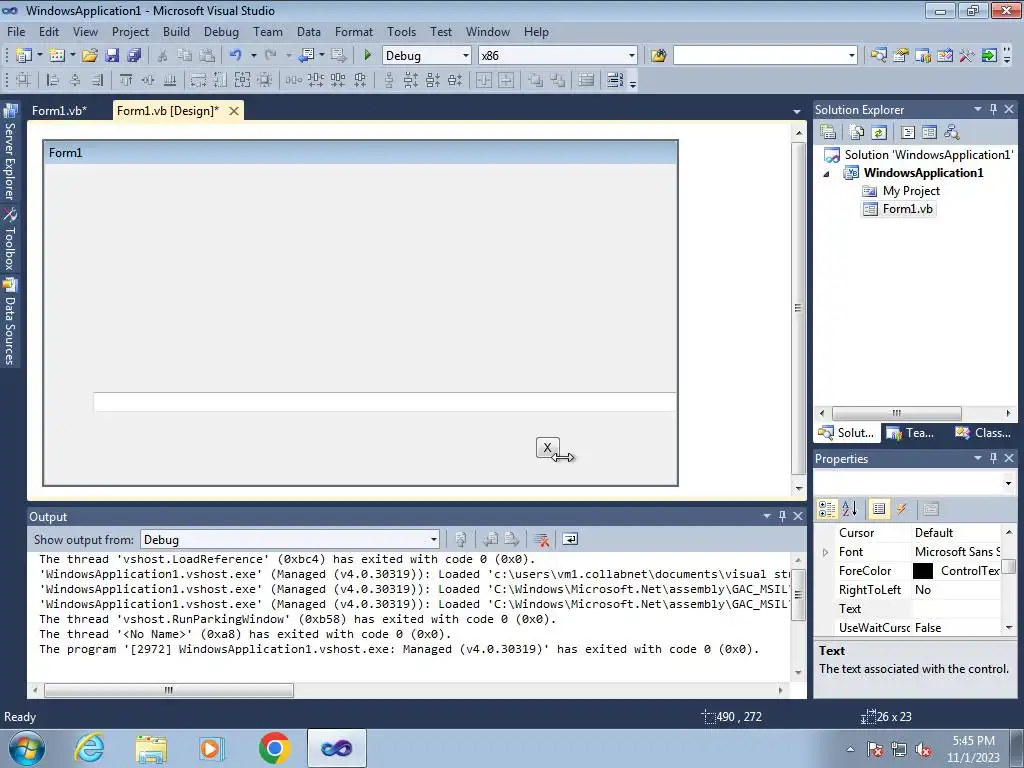Click the Find in Files icon
The height and width of the screenshot is (768, 1024).
point(658,56)
